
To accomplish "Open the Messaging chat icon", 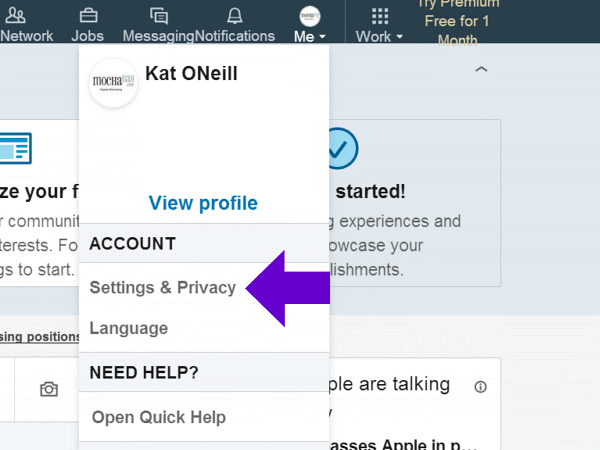I will (158, 15).
